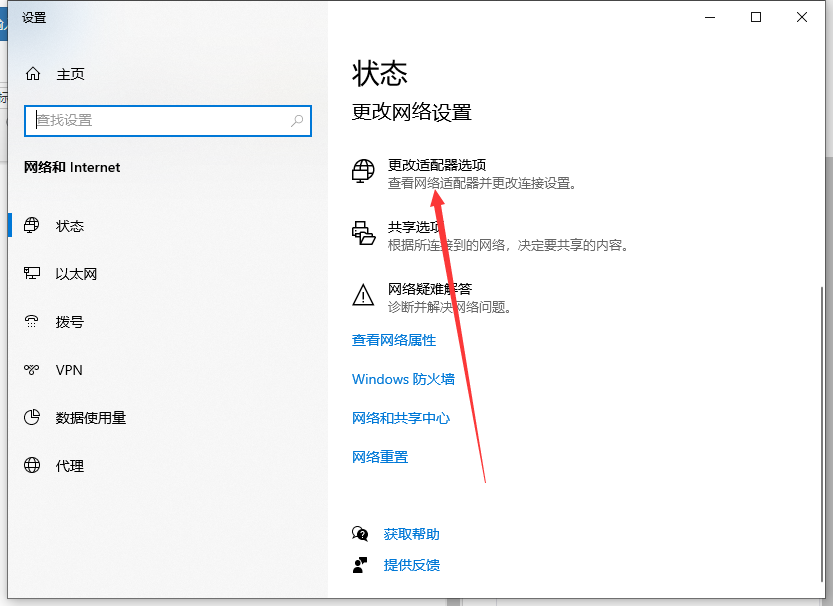Click the sharing options icon

pos(363,234)
